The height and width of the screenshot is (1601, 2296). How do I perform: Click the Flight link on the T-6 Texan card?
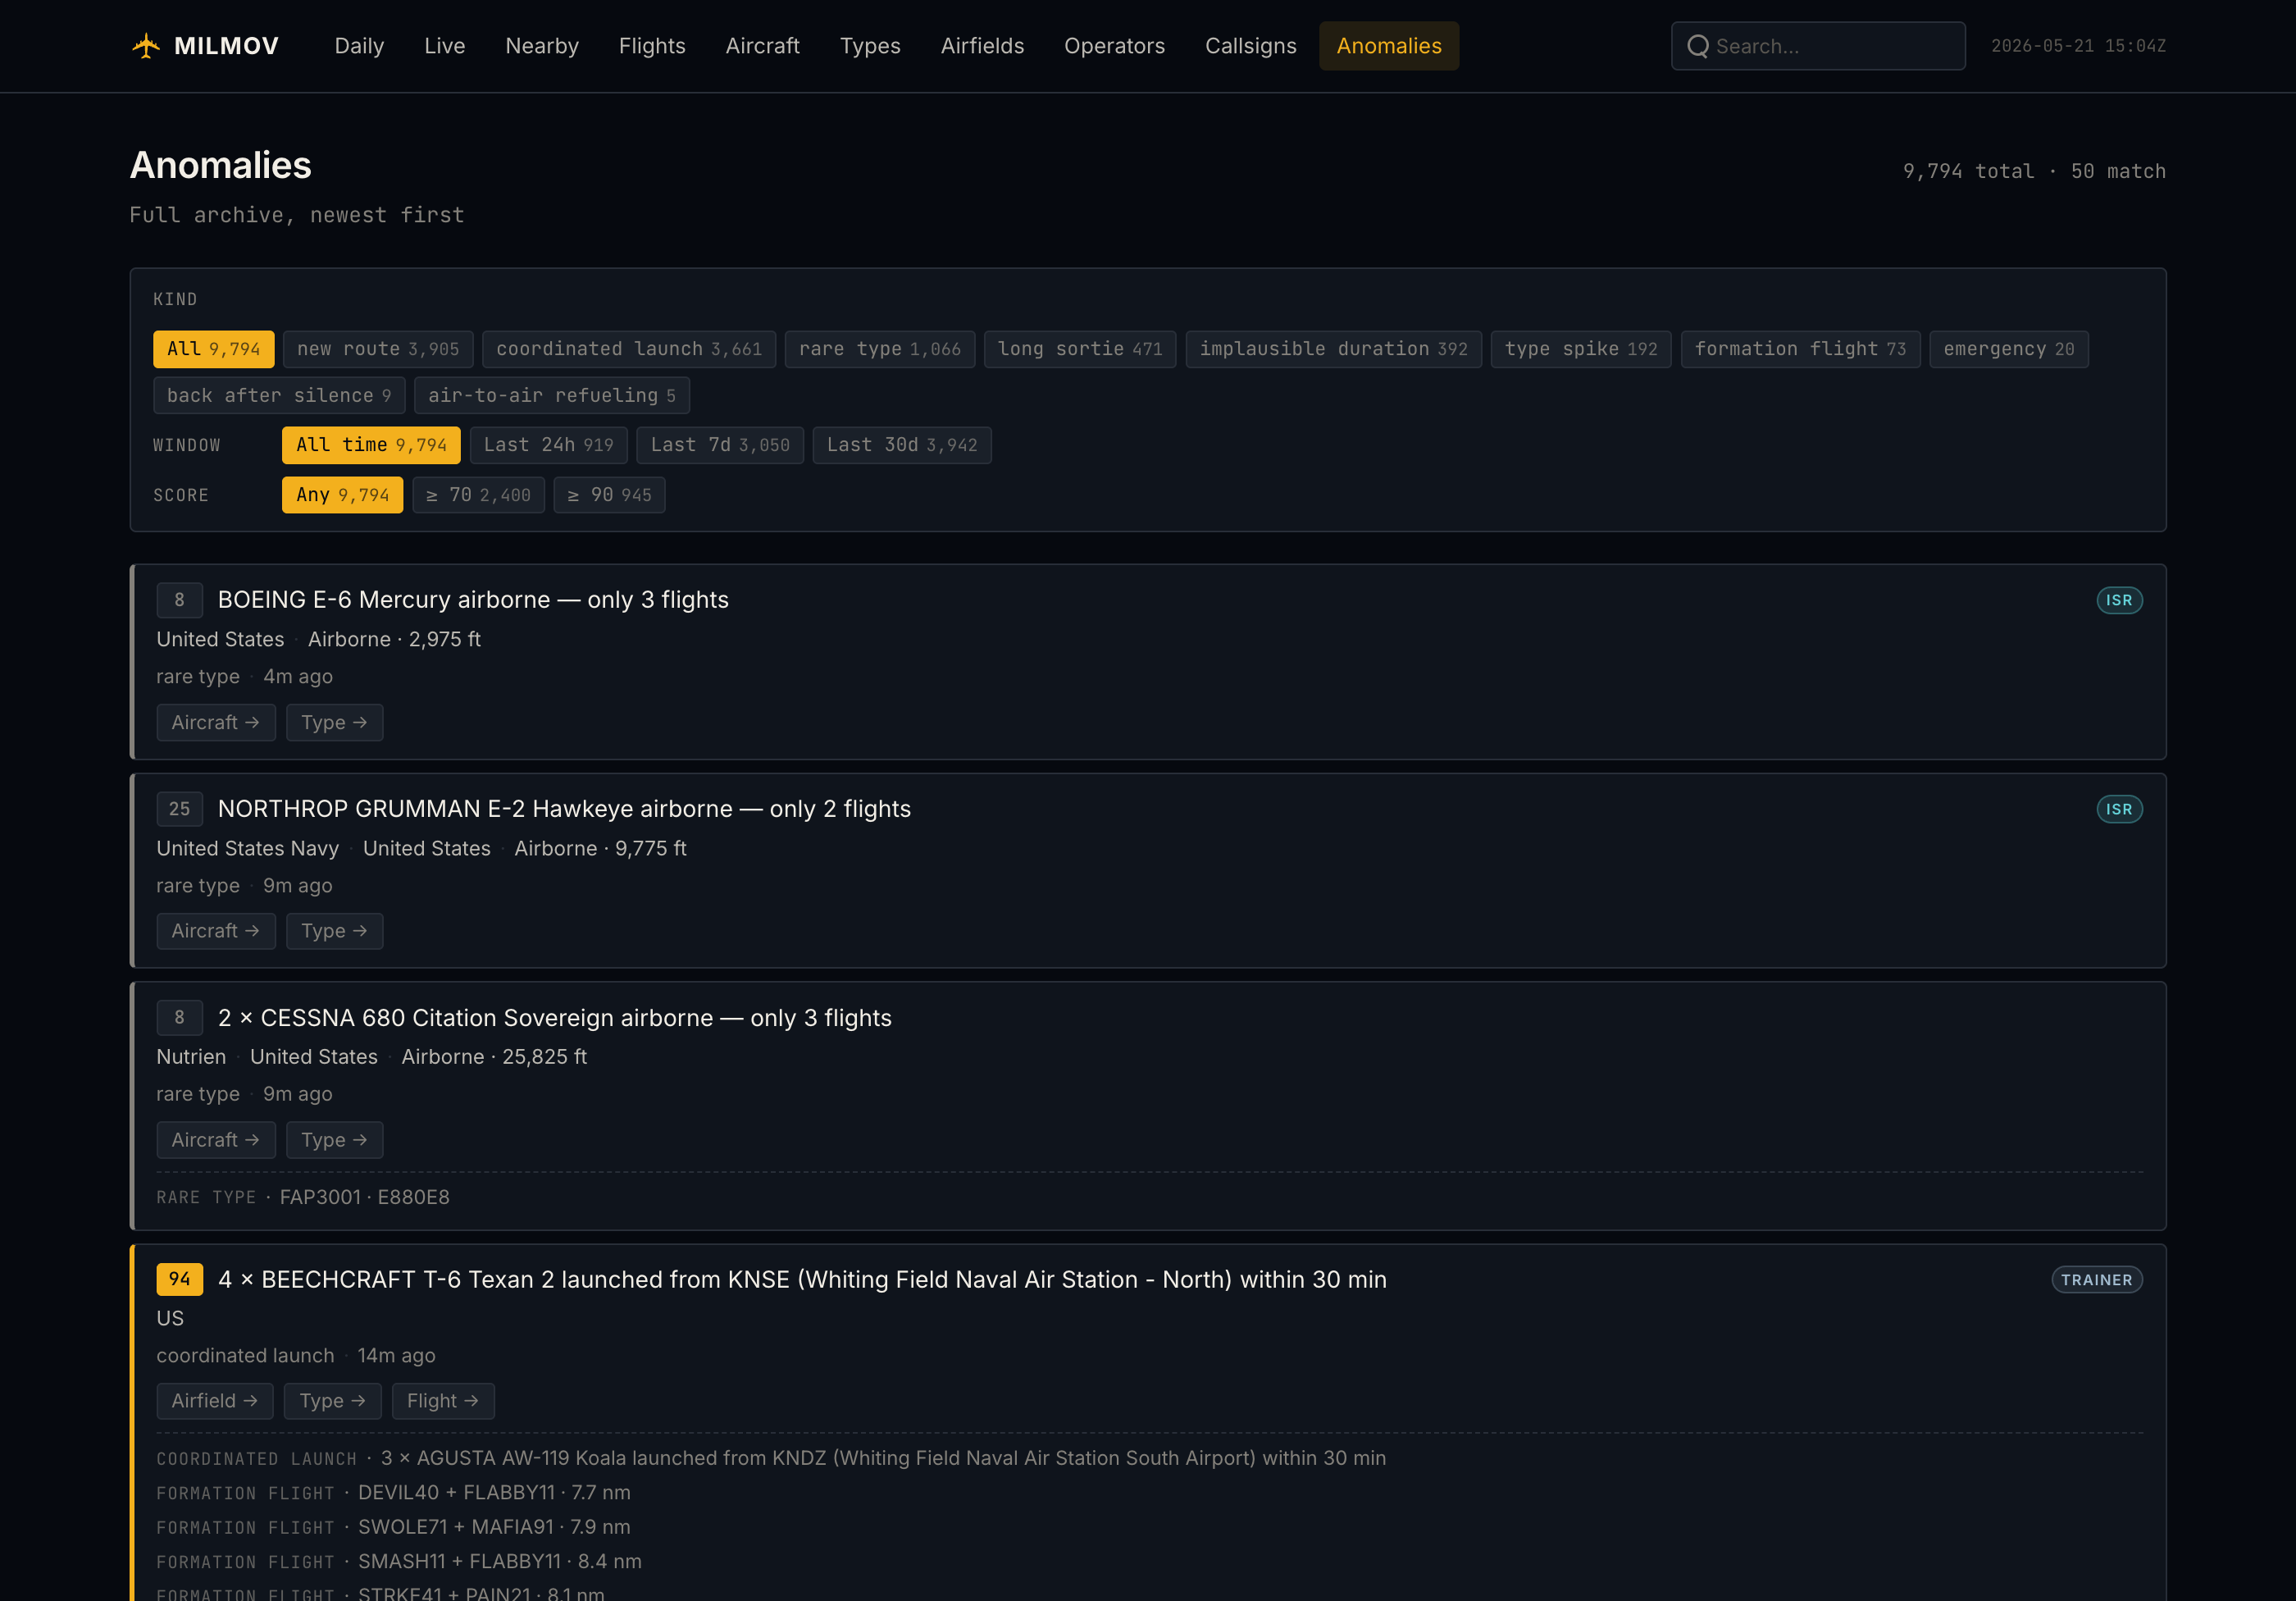point(443,1401)
